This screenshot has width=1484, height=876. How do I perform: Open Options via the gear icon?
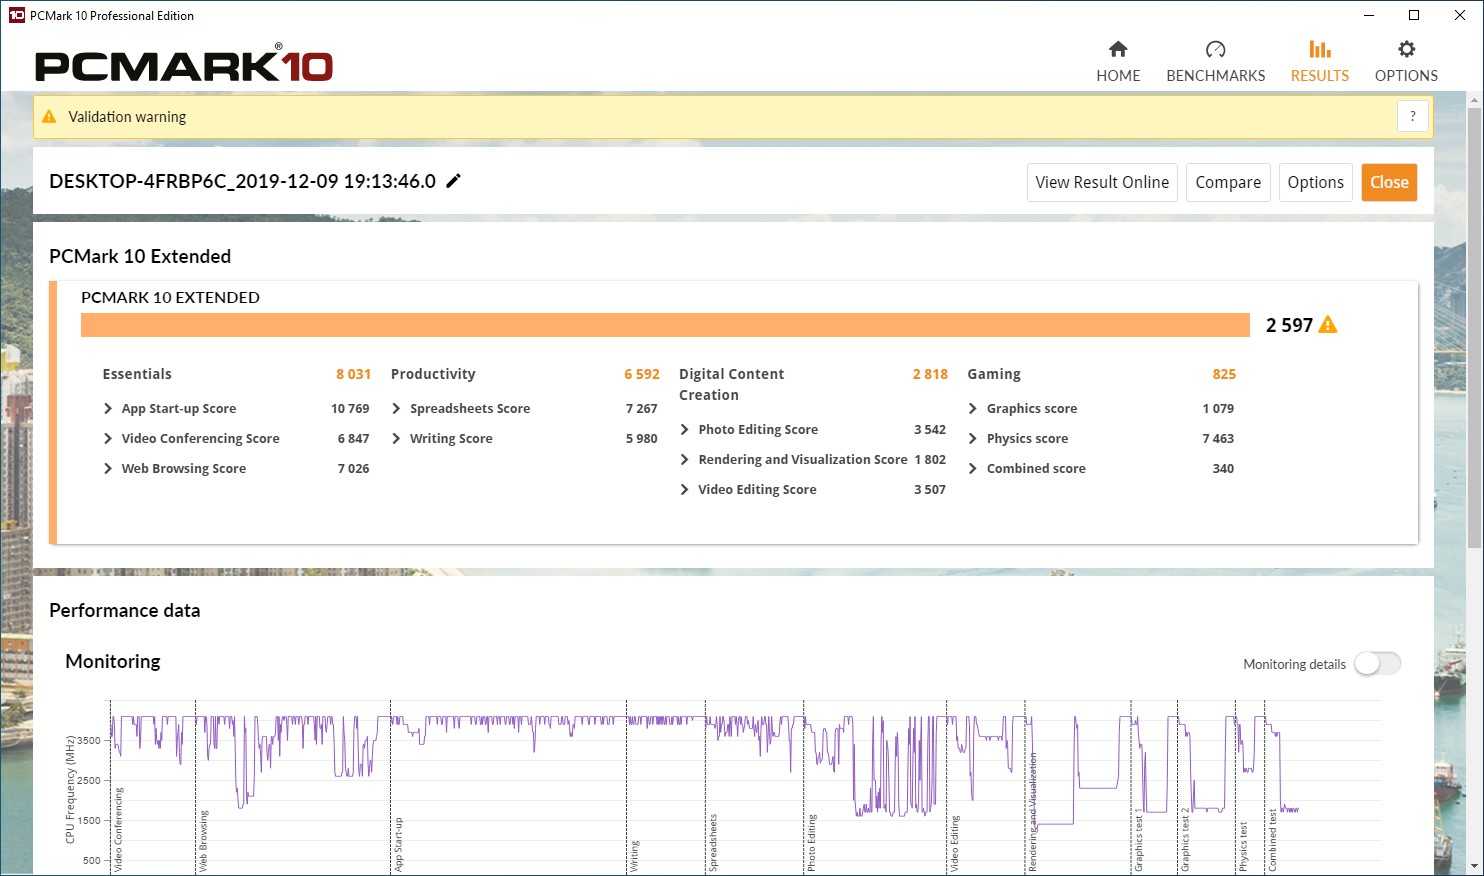click(1406, 49)
